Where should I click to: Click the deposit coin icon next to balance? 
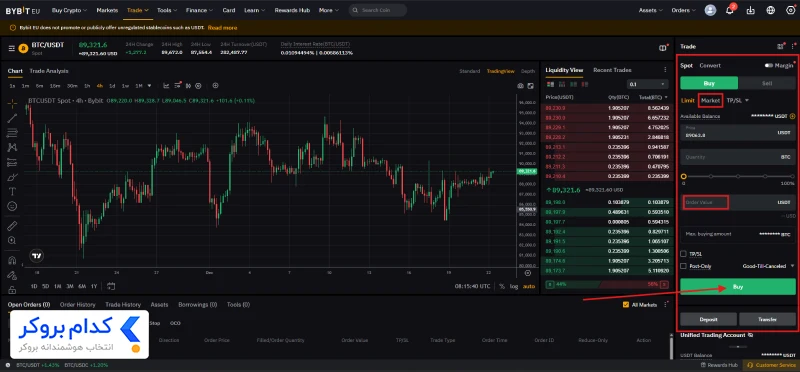(792, 116)
